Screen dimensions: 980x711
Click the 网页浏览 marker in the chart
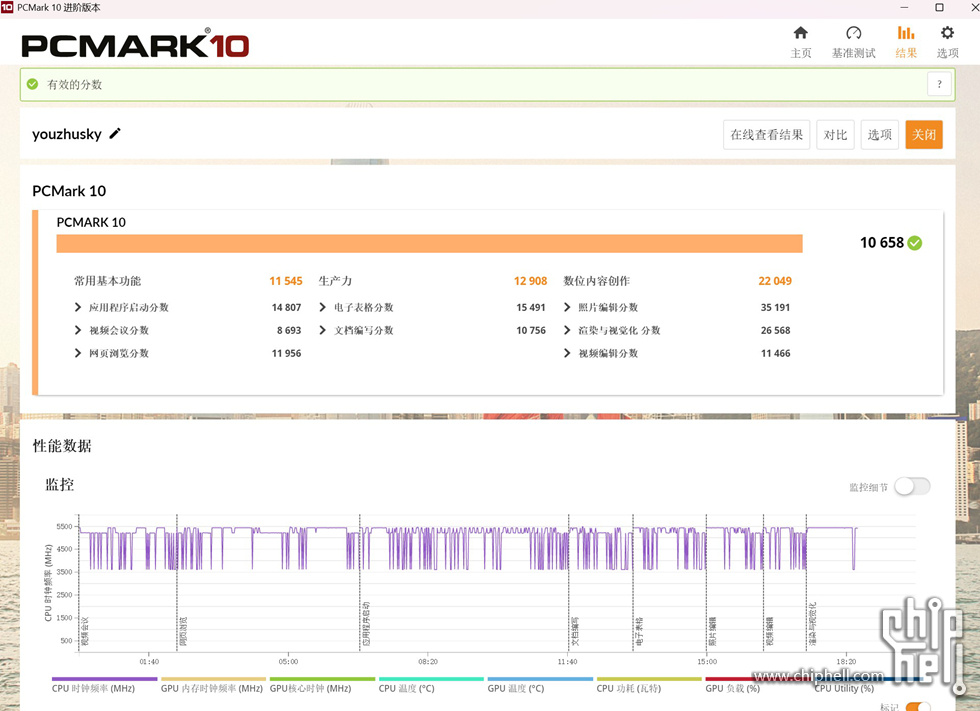point(183,631)
